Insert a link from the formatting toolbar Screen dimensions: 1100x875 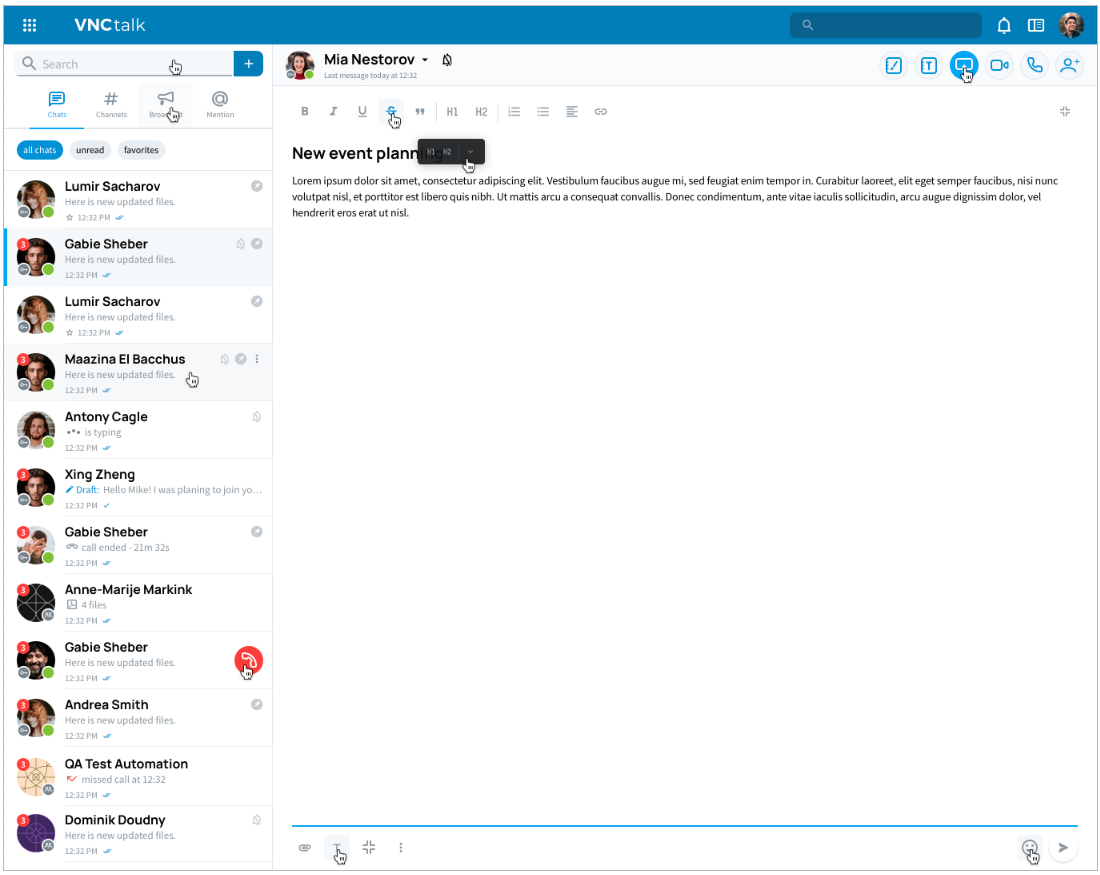(601, 112)
